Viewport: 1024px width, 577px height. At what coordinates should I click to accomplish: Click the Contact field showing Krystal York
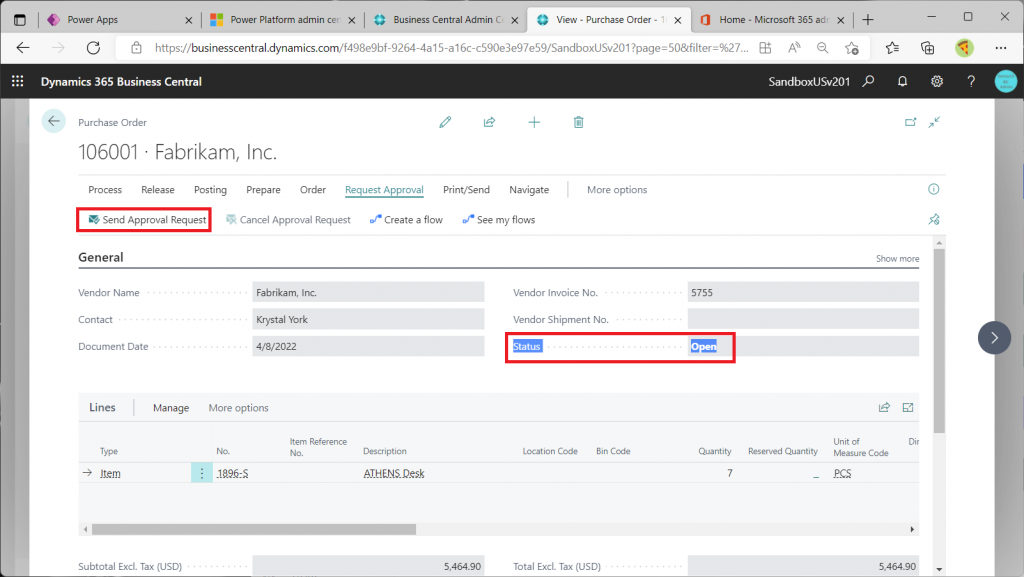[x=368, y=319]
